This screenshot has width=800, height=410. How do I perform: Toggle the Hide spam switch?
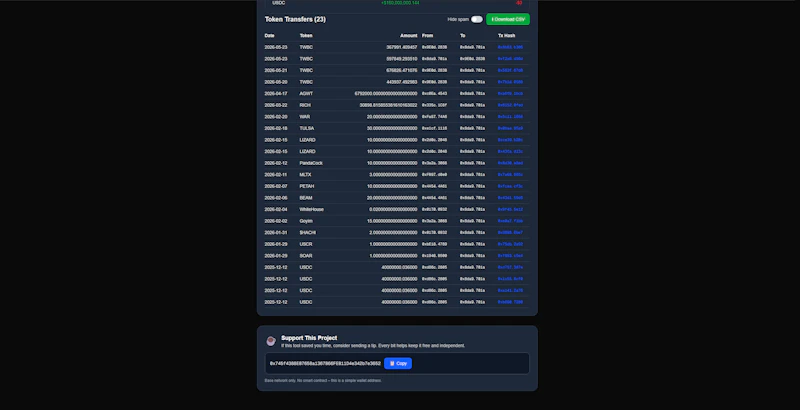click(x=477, y=19)
